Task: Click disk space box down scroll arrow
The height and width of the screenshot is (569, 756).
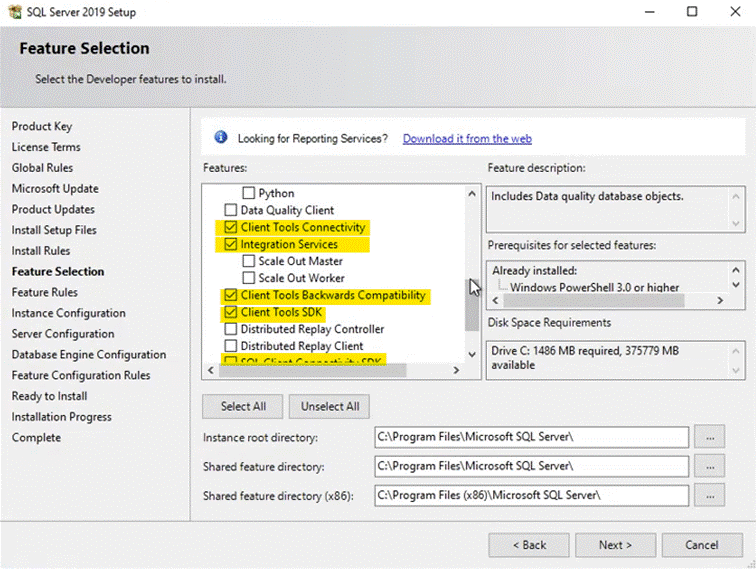Action: pos(736,370)
